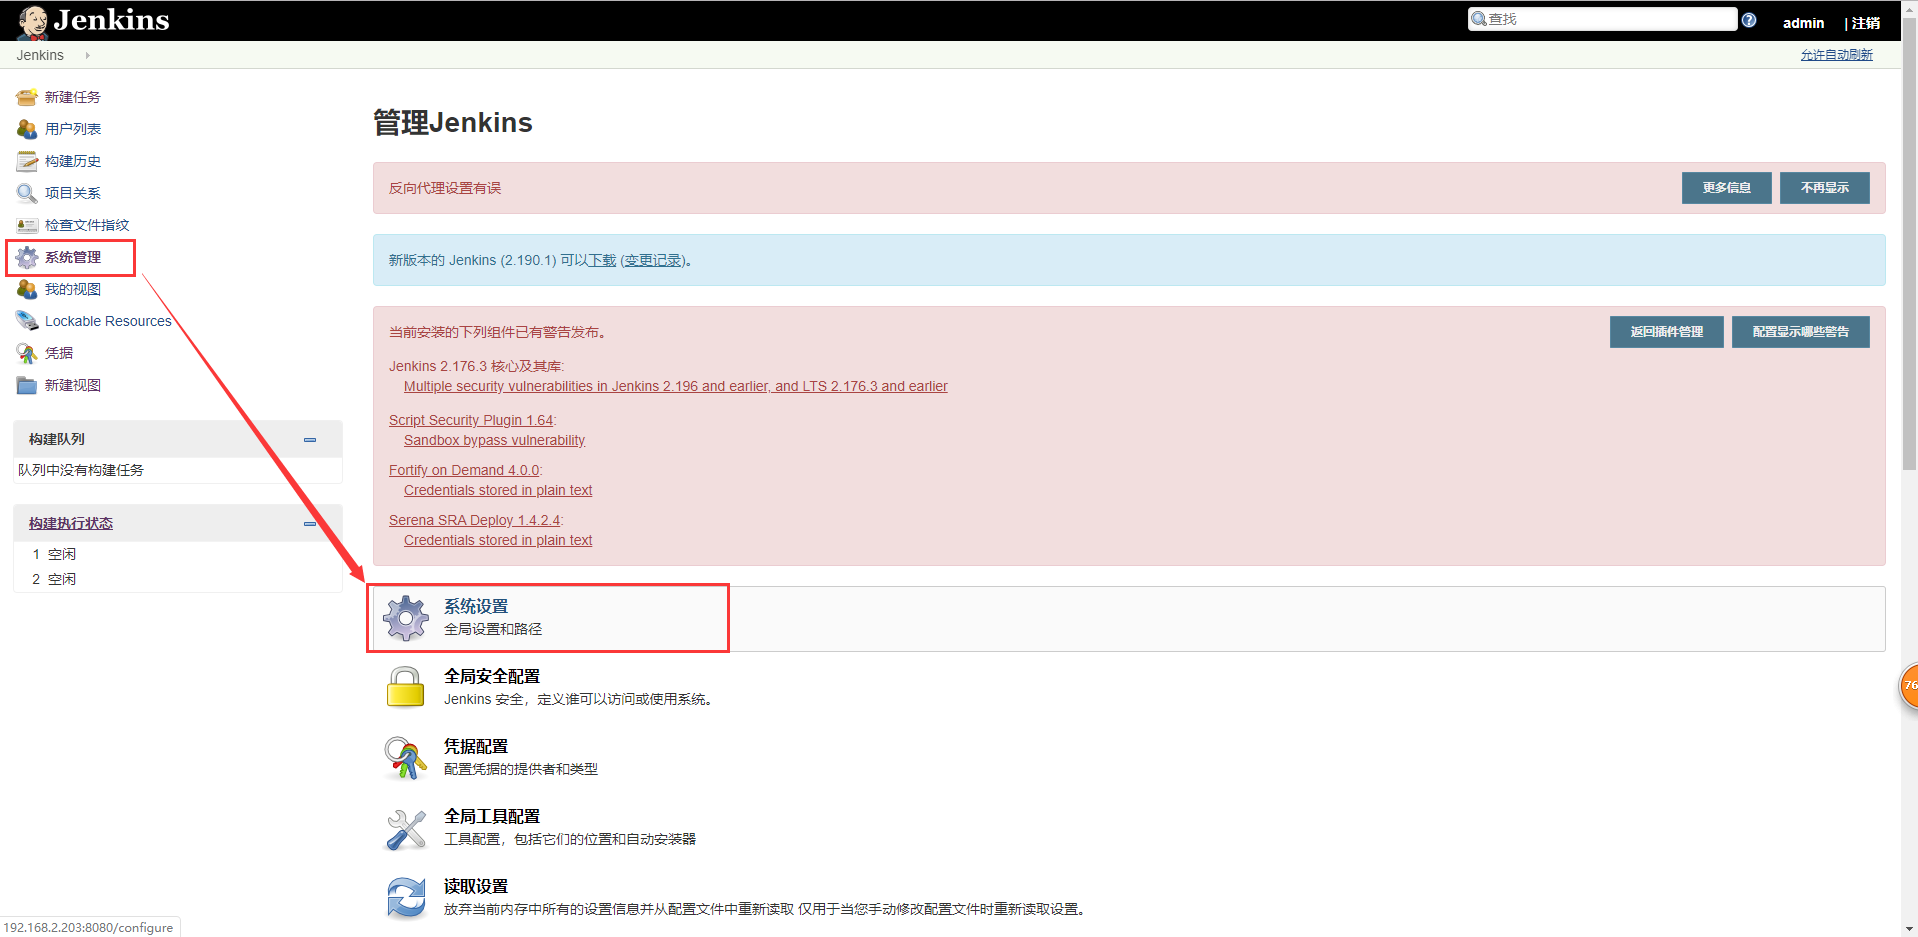The width and height of the screenshot is (1918, 937).
Task: Click the new task (新建任务) icon
Action: [x=27, y=97]
